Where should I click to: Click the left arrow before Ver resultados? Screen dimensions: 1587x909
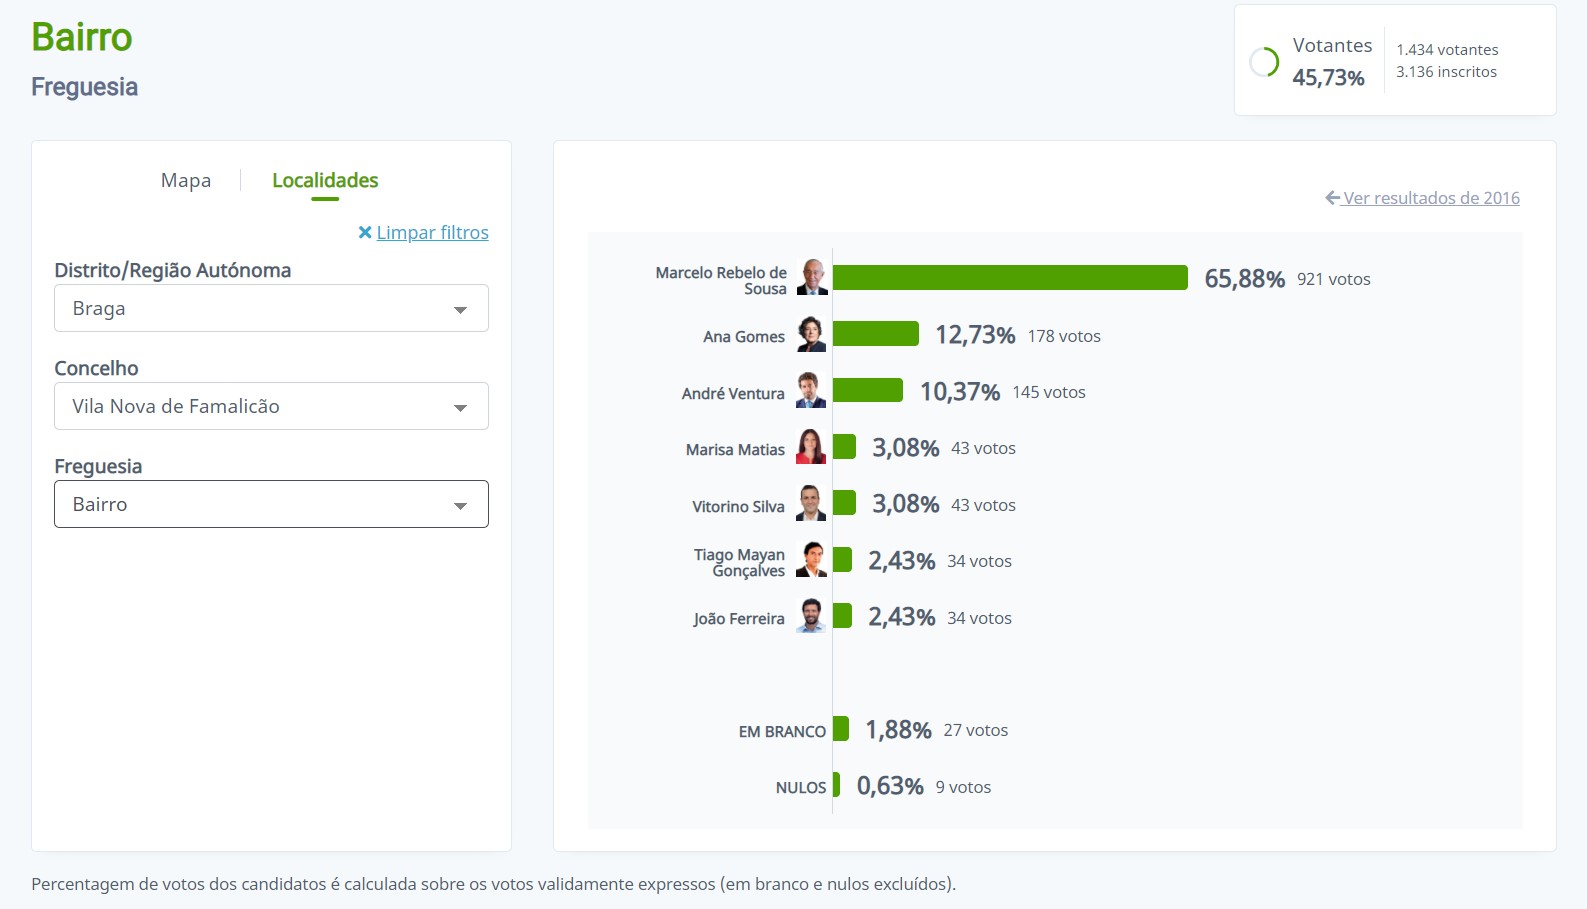[1332, 198]
